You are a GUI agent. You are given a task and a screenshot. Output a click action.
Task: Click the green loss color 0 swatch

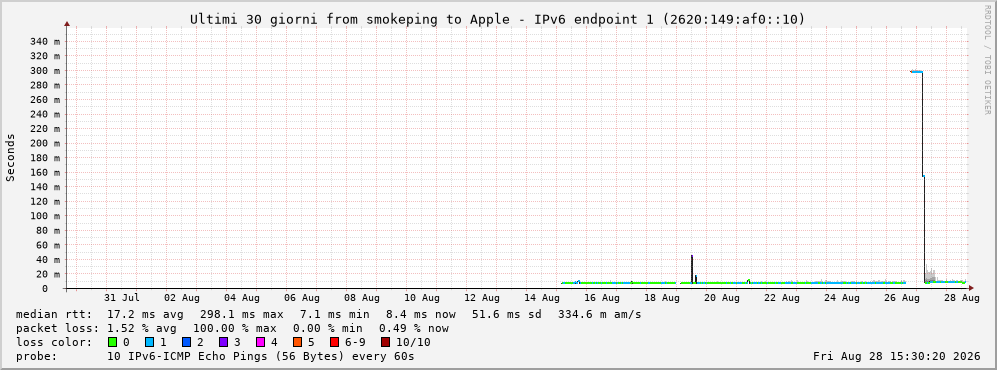[113, 342]
